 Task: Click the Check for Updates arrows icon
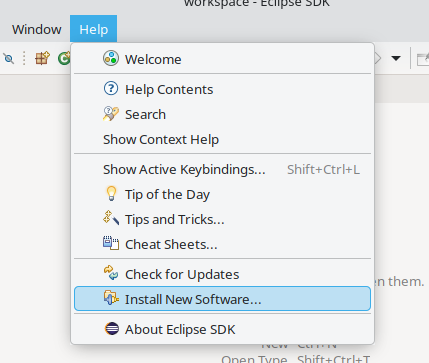pos(111,273)
